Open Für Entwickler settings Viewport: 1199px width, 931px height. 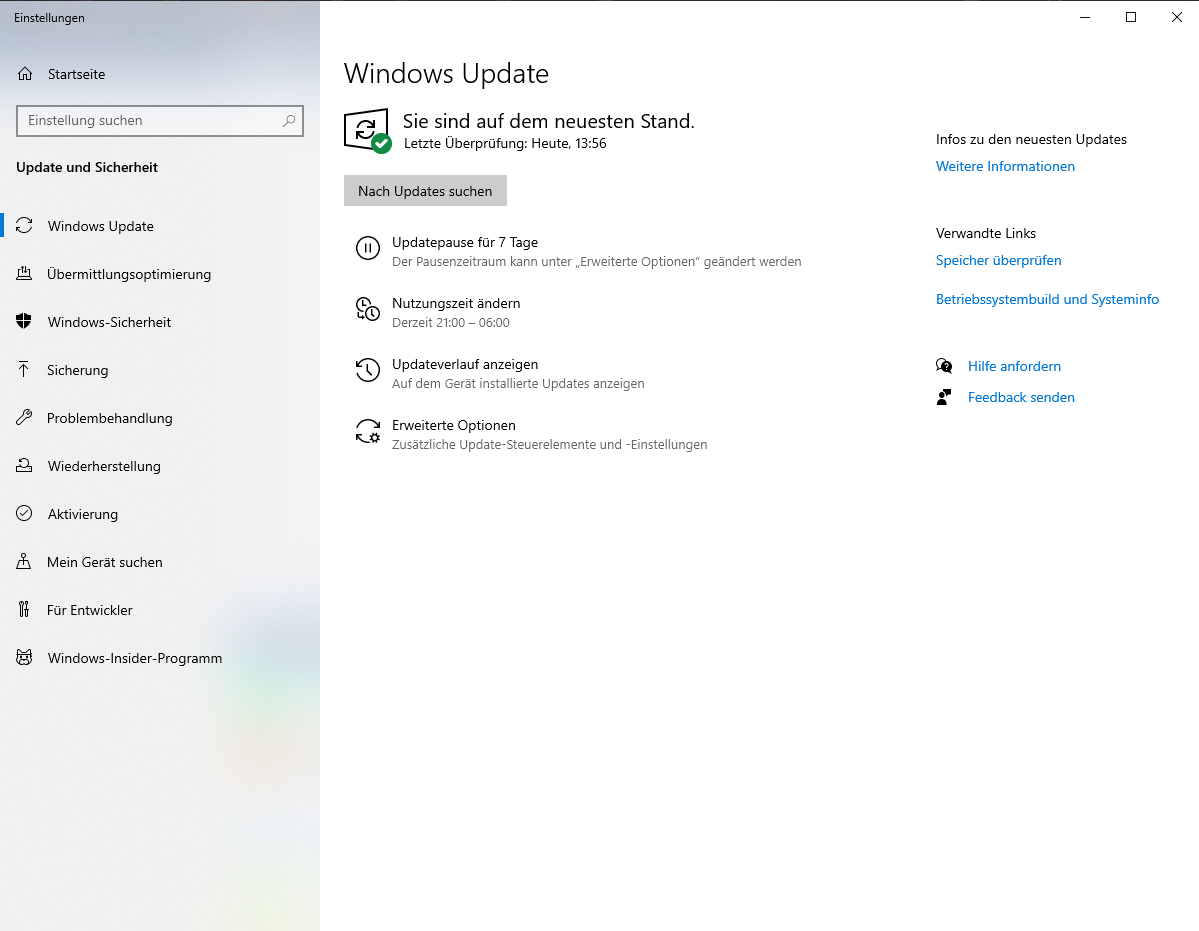(160, 610)
